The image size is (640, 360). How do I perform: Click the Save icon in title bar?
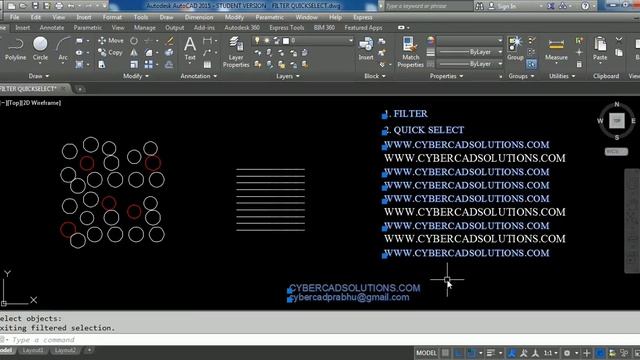click(x=35, y=6)
